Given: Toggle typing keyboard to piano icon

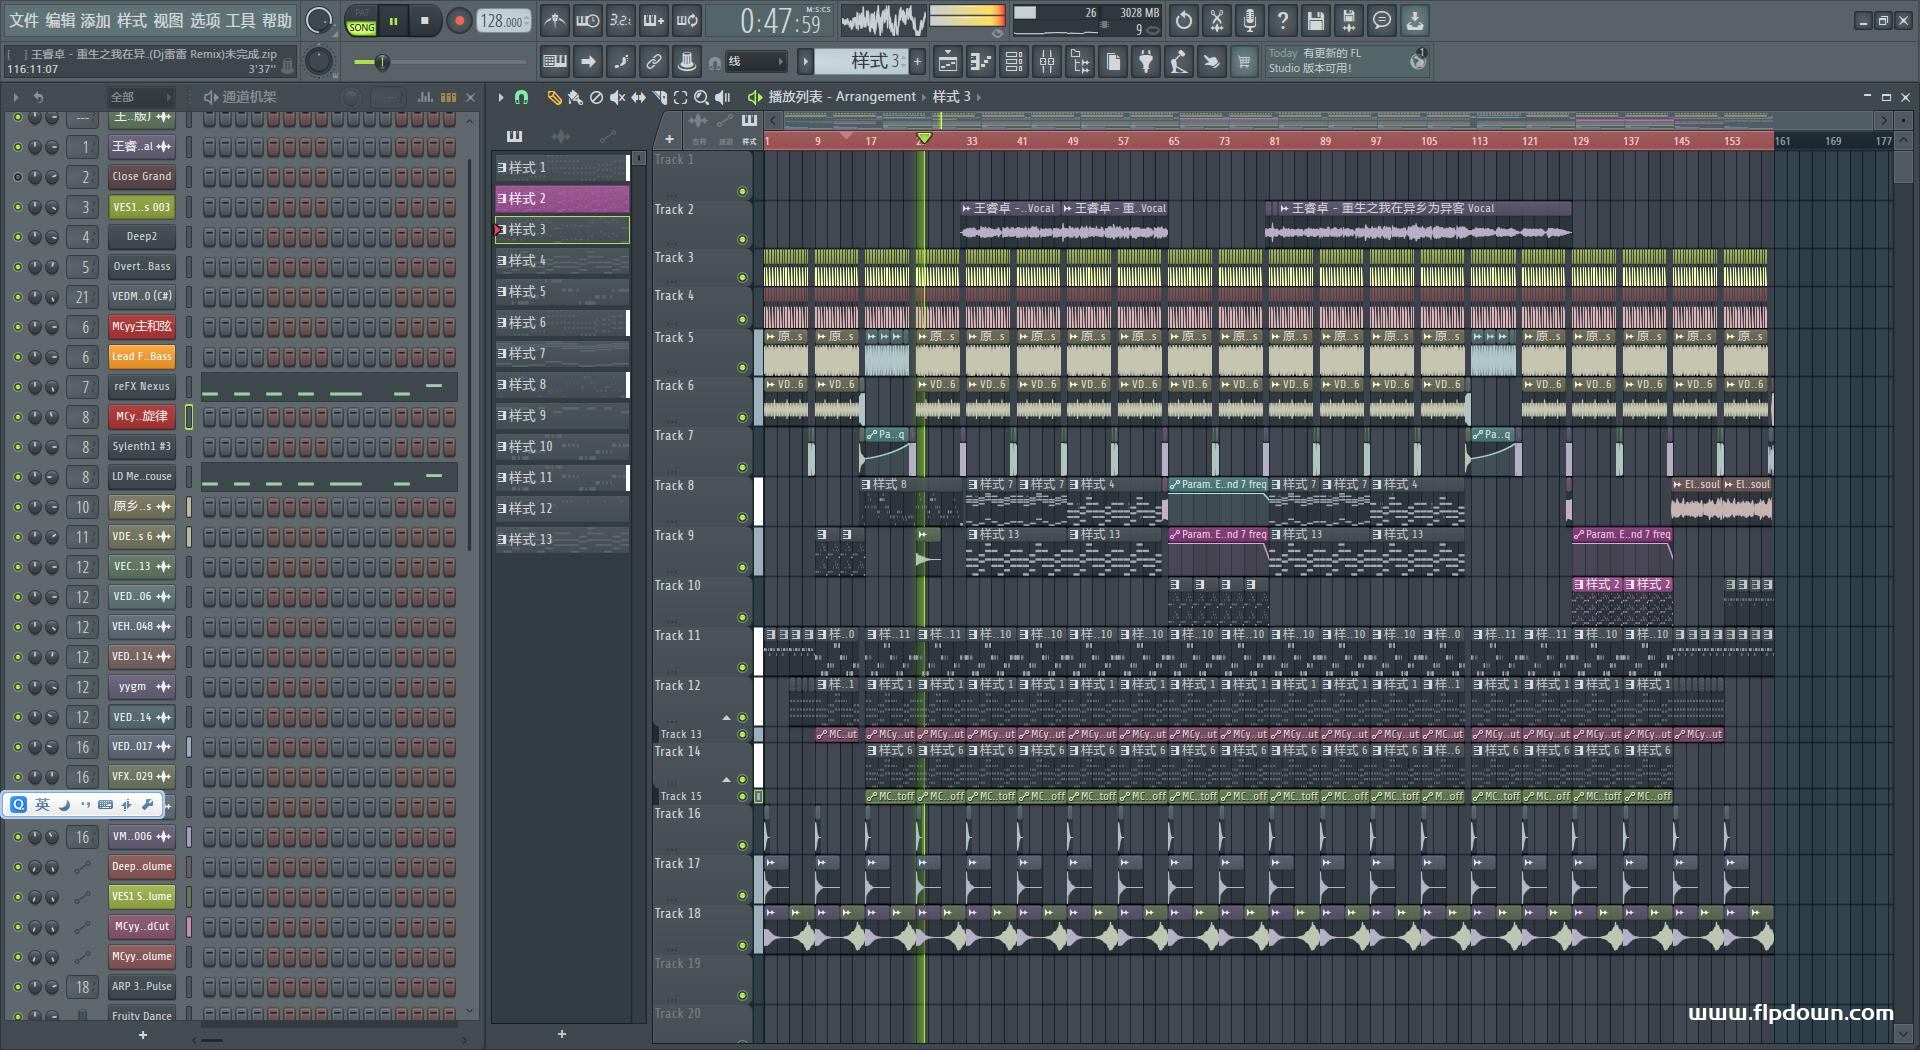Looking at the screenshot, I should pos(555,62).
